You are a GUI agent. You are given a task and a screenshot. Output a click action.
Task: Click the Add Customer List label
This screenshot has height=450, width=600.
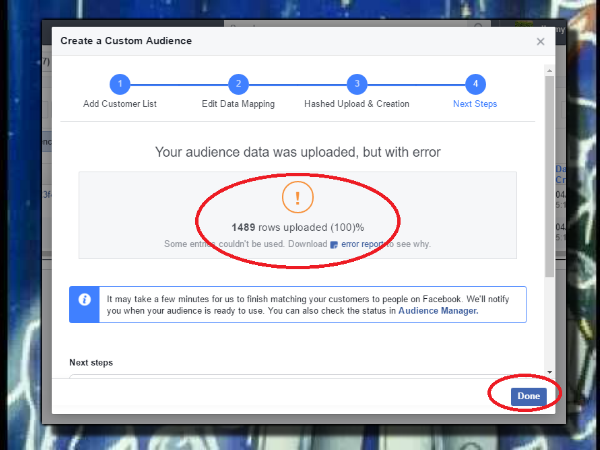120,104
